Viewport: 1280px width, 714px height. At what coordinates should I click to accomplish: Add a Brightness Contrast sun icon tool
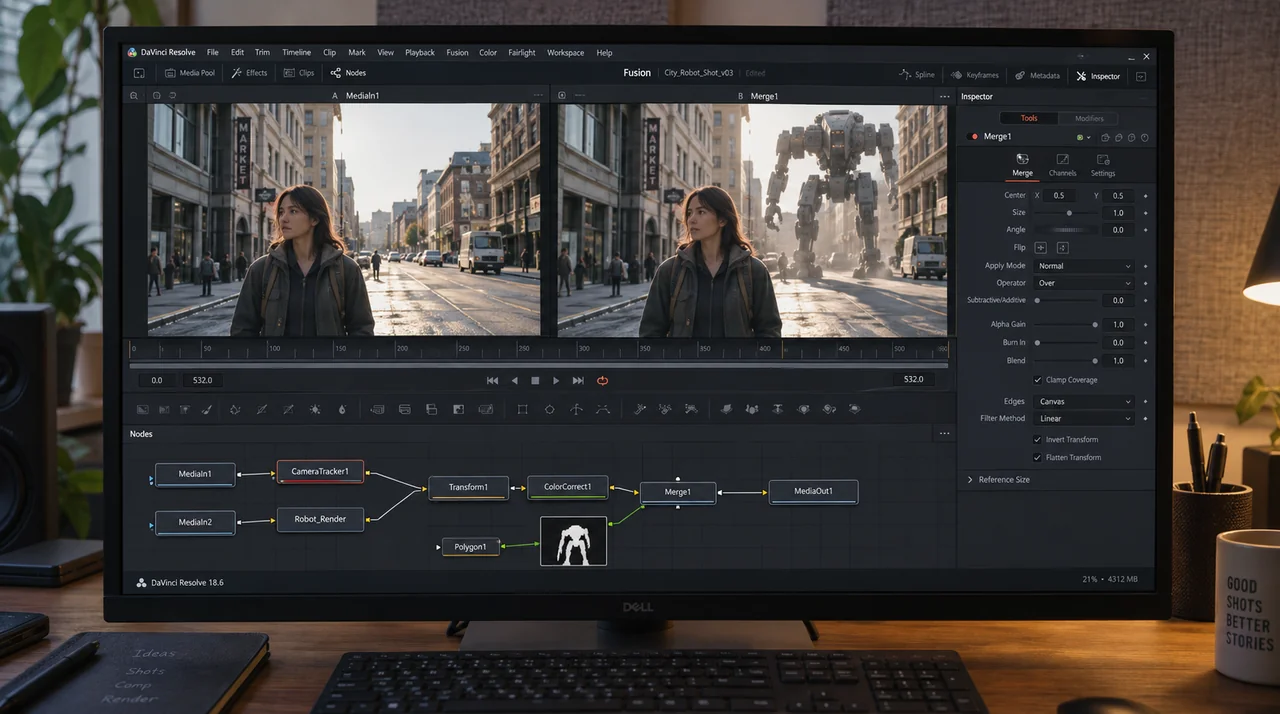pos(315,409)
